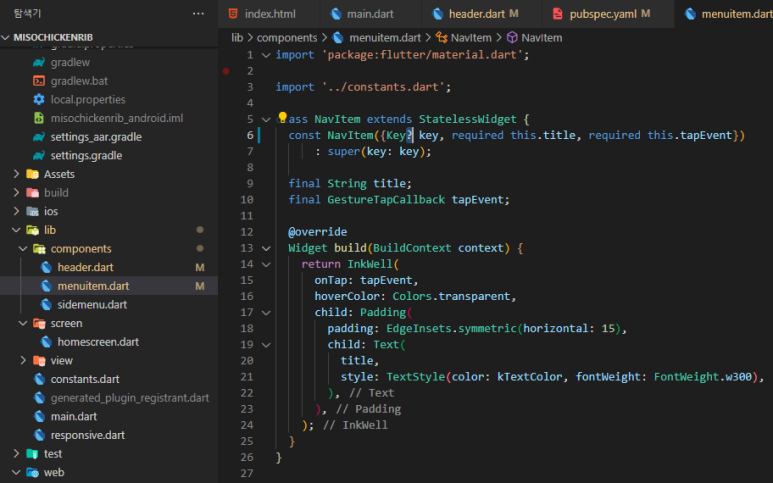Click the settings_aar.gradle file icon
The image size is (773, 483).
point(39,137)
